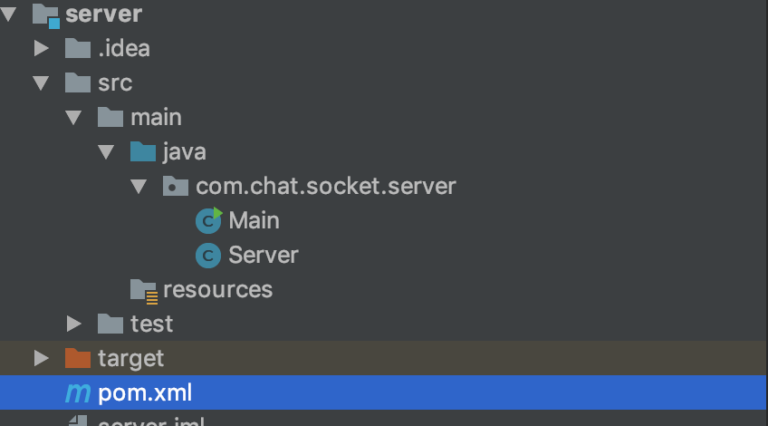Click the Maven icon beside pom.xml

[78, 393]
